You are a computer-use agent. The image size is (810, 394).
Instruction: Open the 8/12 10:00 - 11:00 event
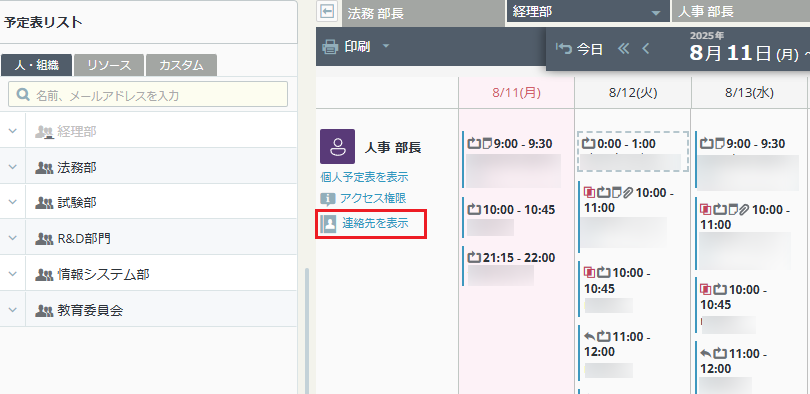coord(633,216)
